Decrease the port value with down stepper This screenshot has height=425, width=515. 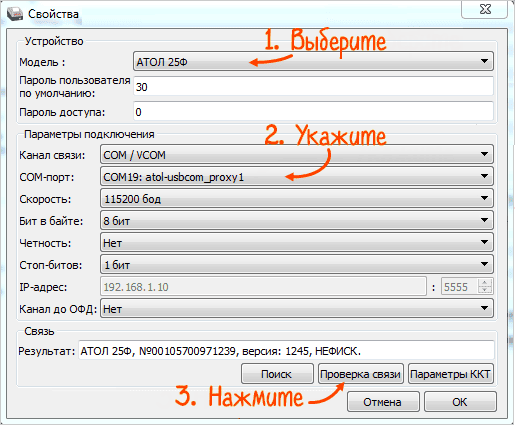485,290
